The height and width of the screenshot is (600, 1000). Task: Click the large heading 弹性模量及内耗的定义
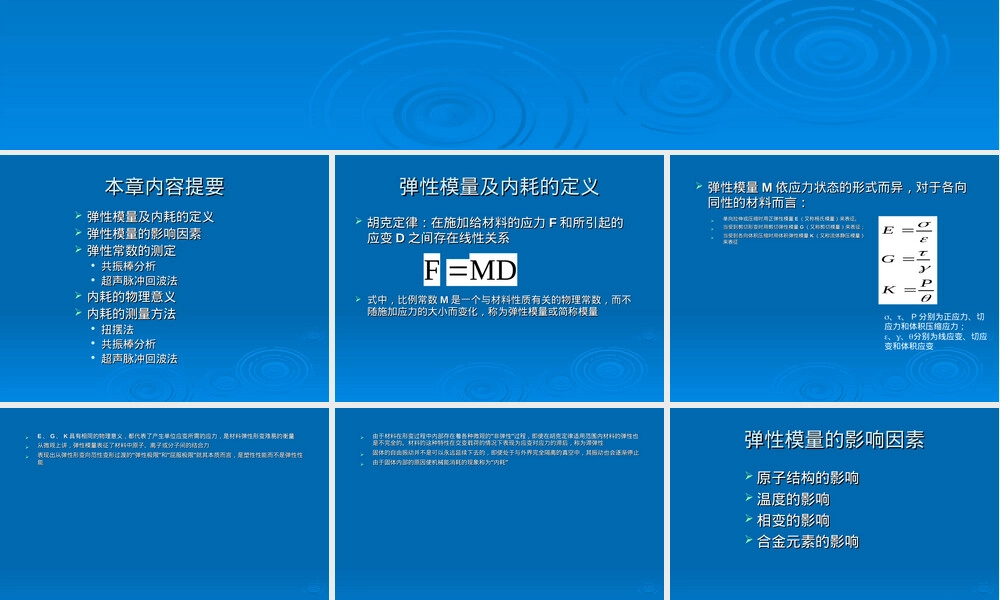(x=499, y=186)
